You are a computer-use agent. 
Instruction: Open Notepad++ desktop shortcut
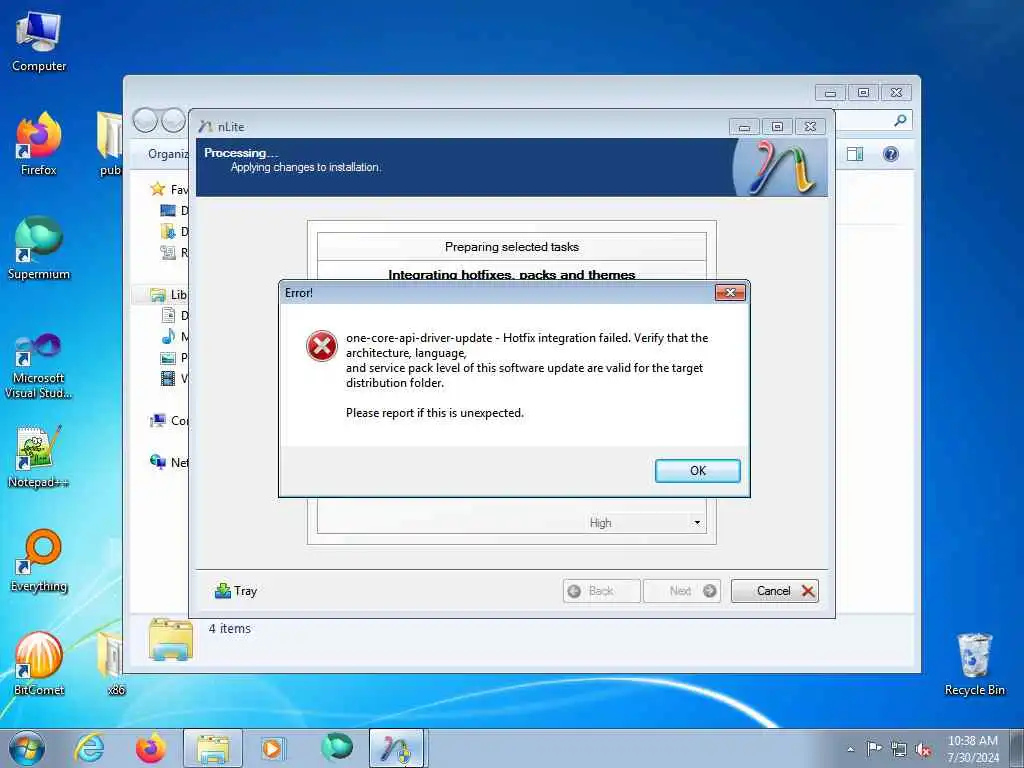click(x=39, y=456)
